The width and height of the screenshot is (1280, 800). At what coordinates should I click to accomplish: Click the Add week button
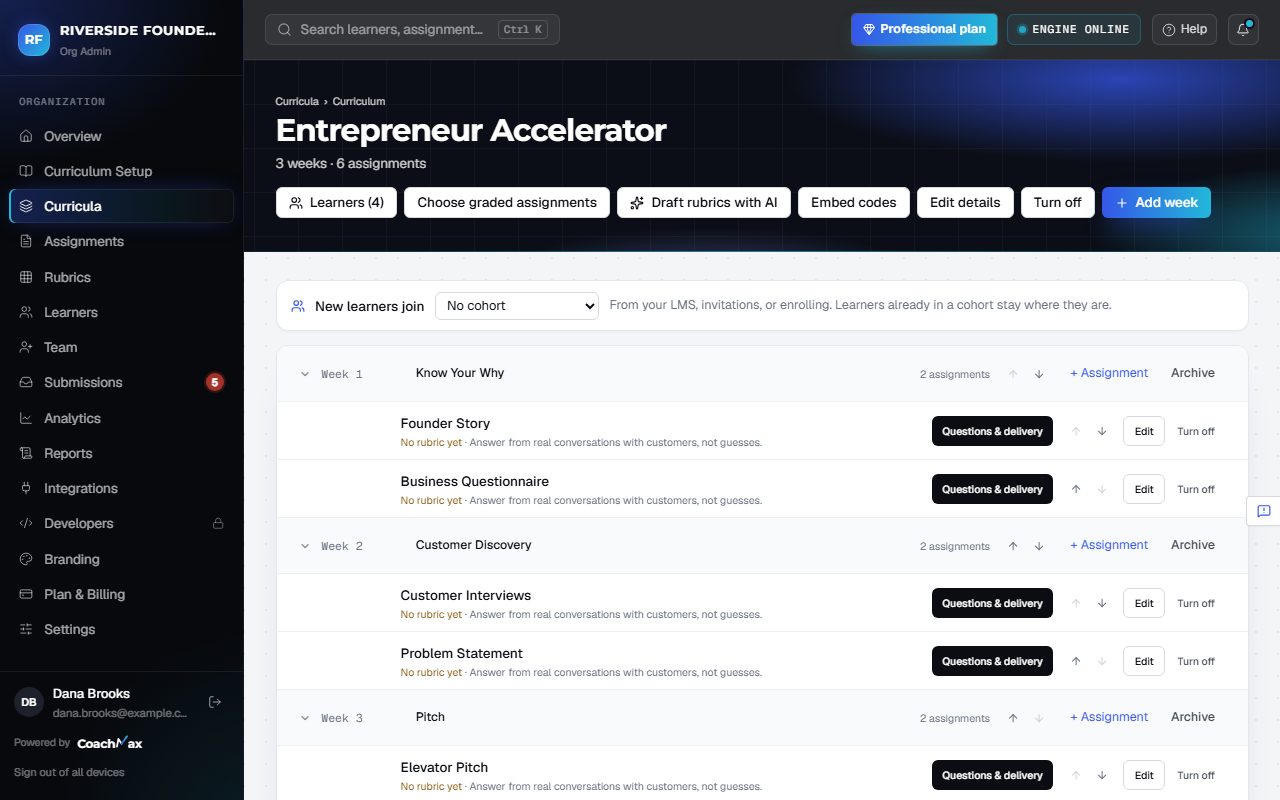tap(1156, 202)
